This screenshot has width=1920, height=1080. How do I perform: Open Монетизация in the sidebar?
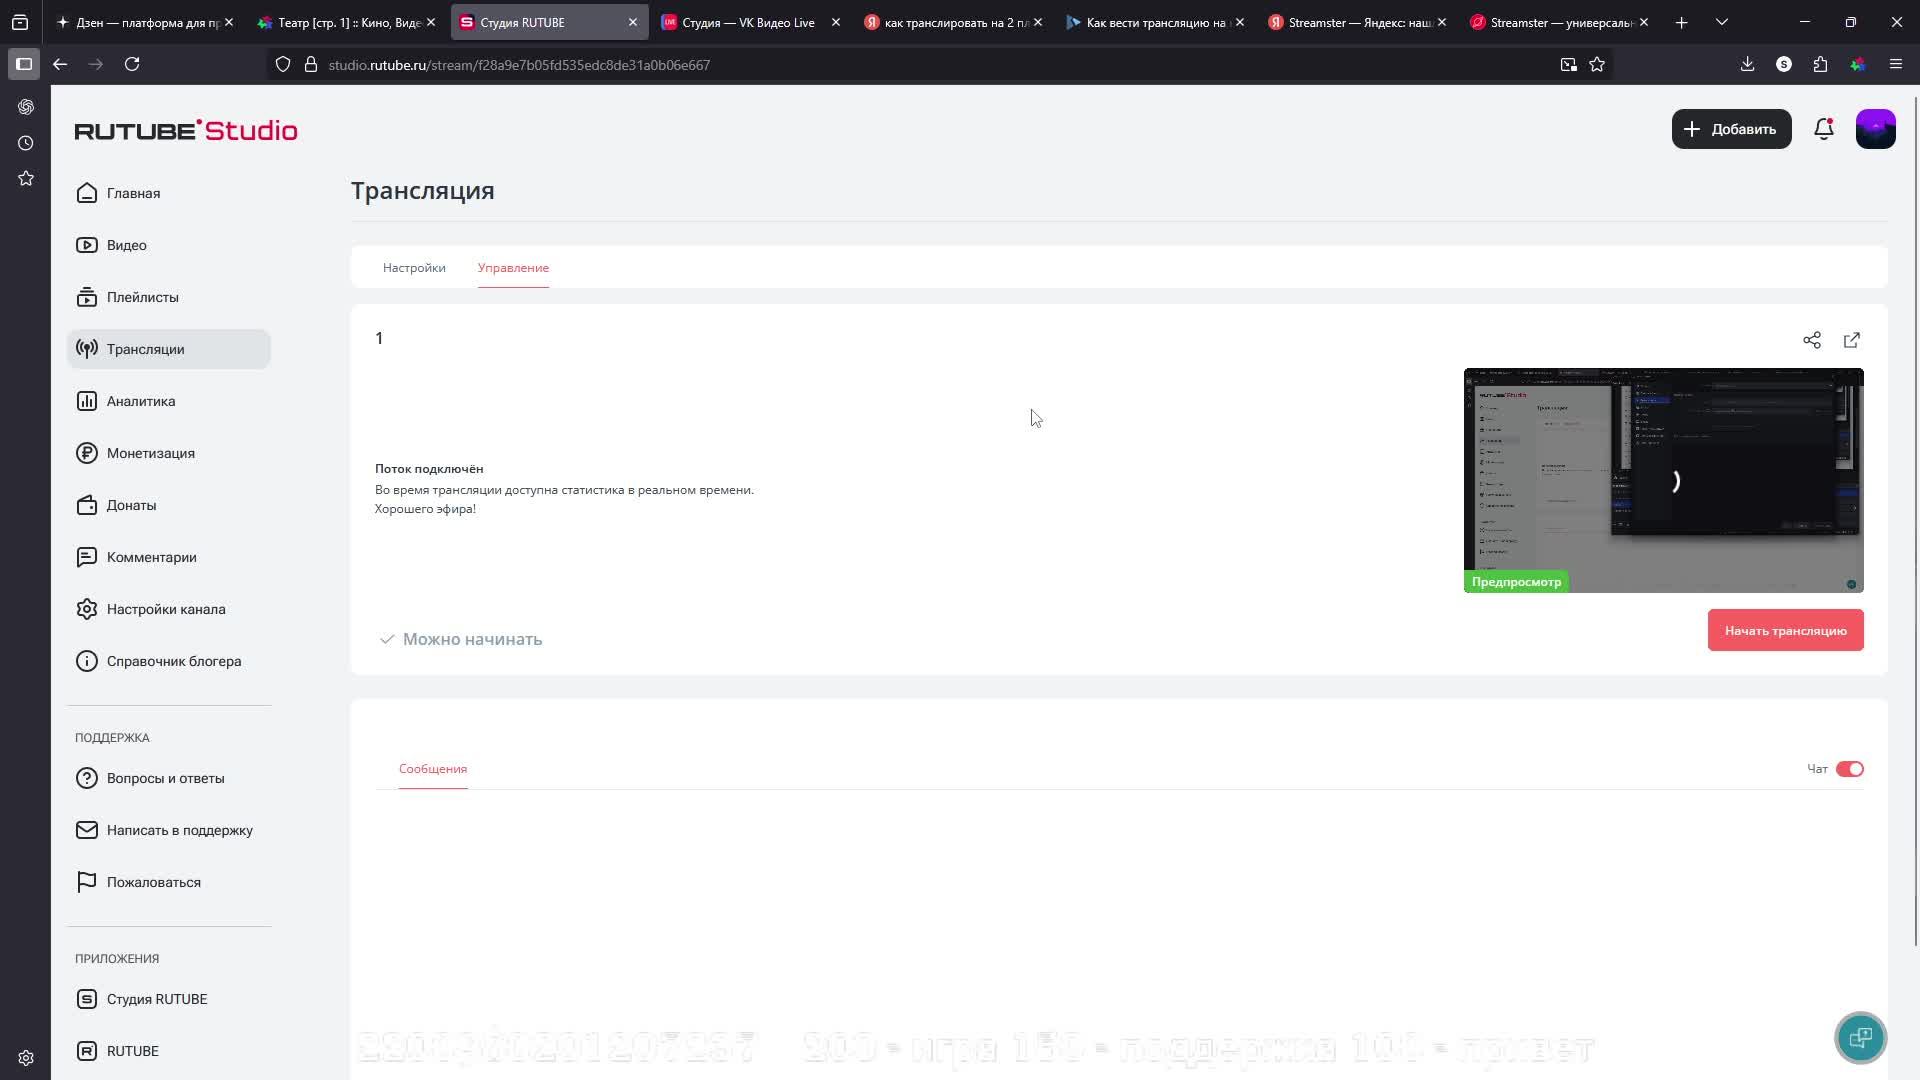click(150, 453)
